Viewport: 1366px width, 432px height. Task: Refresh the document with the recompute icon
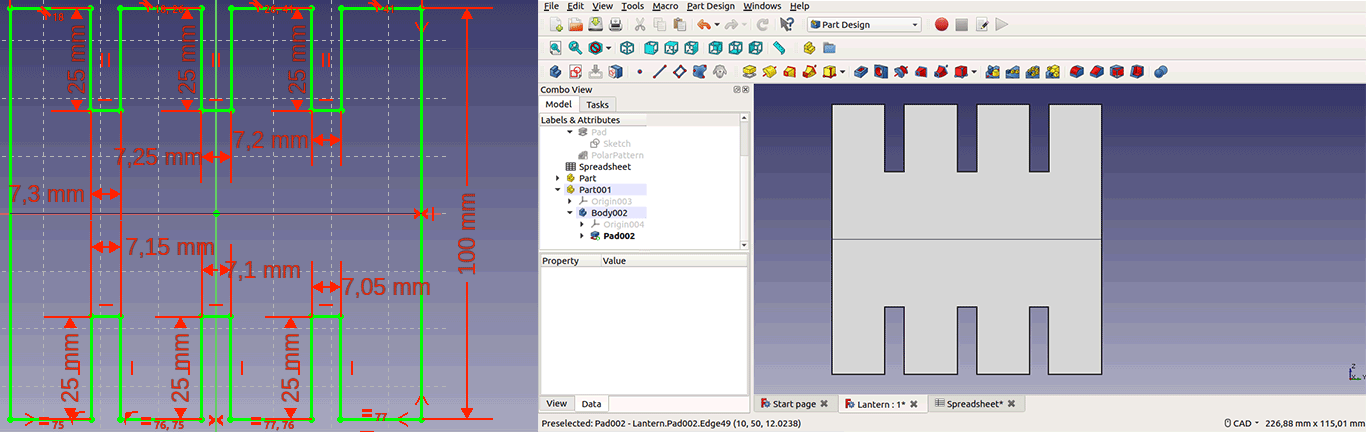(763, 25)
